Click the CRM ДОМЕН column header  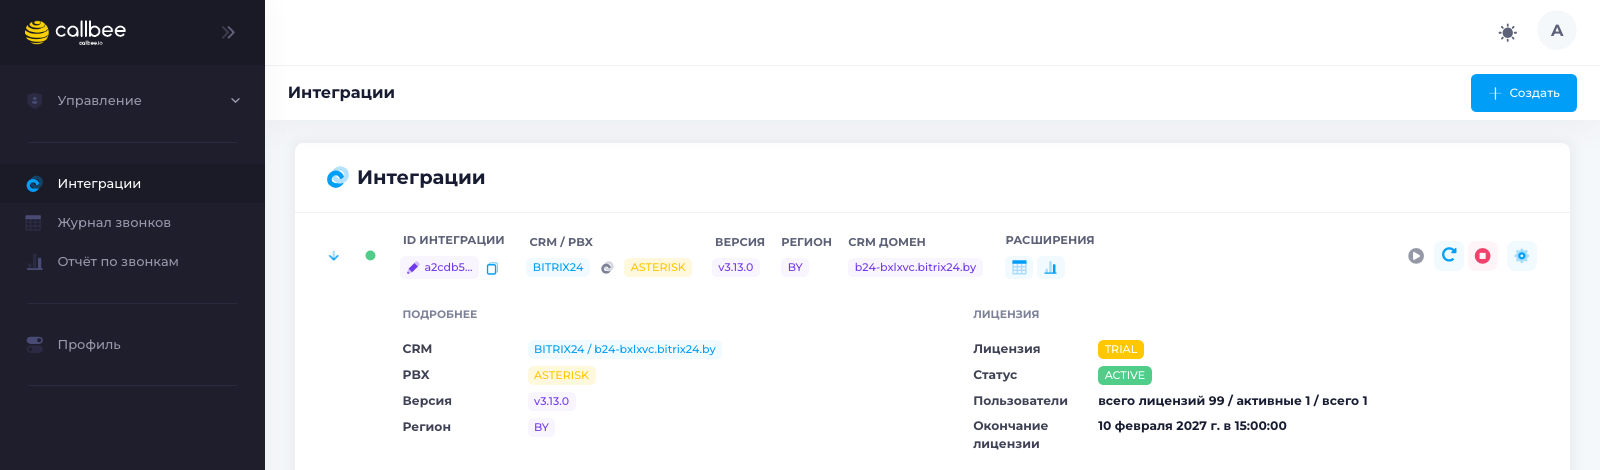pos(887,242)
